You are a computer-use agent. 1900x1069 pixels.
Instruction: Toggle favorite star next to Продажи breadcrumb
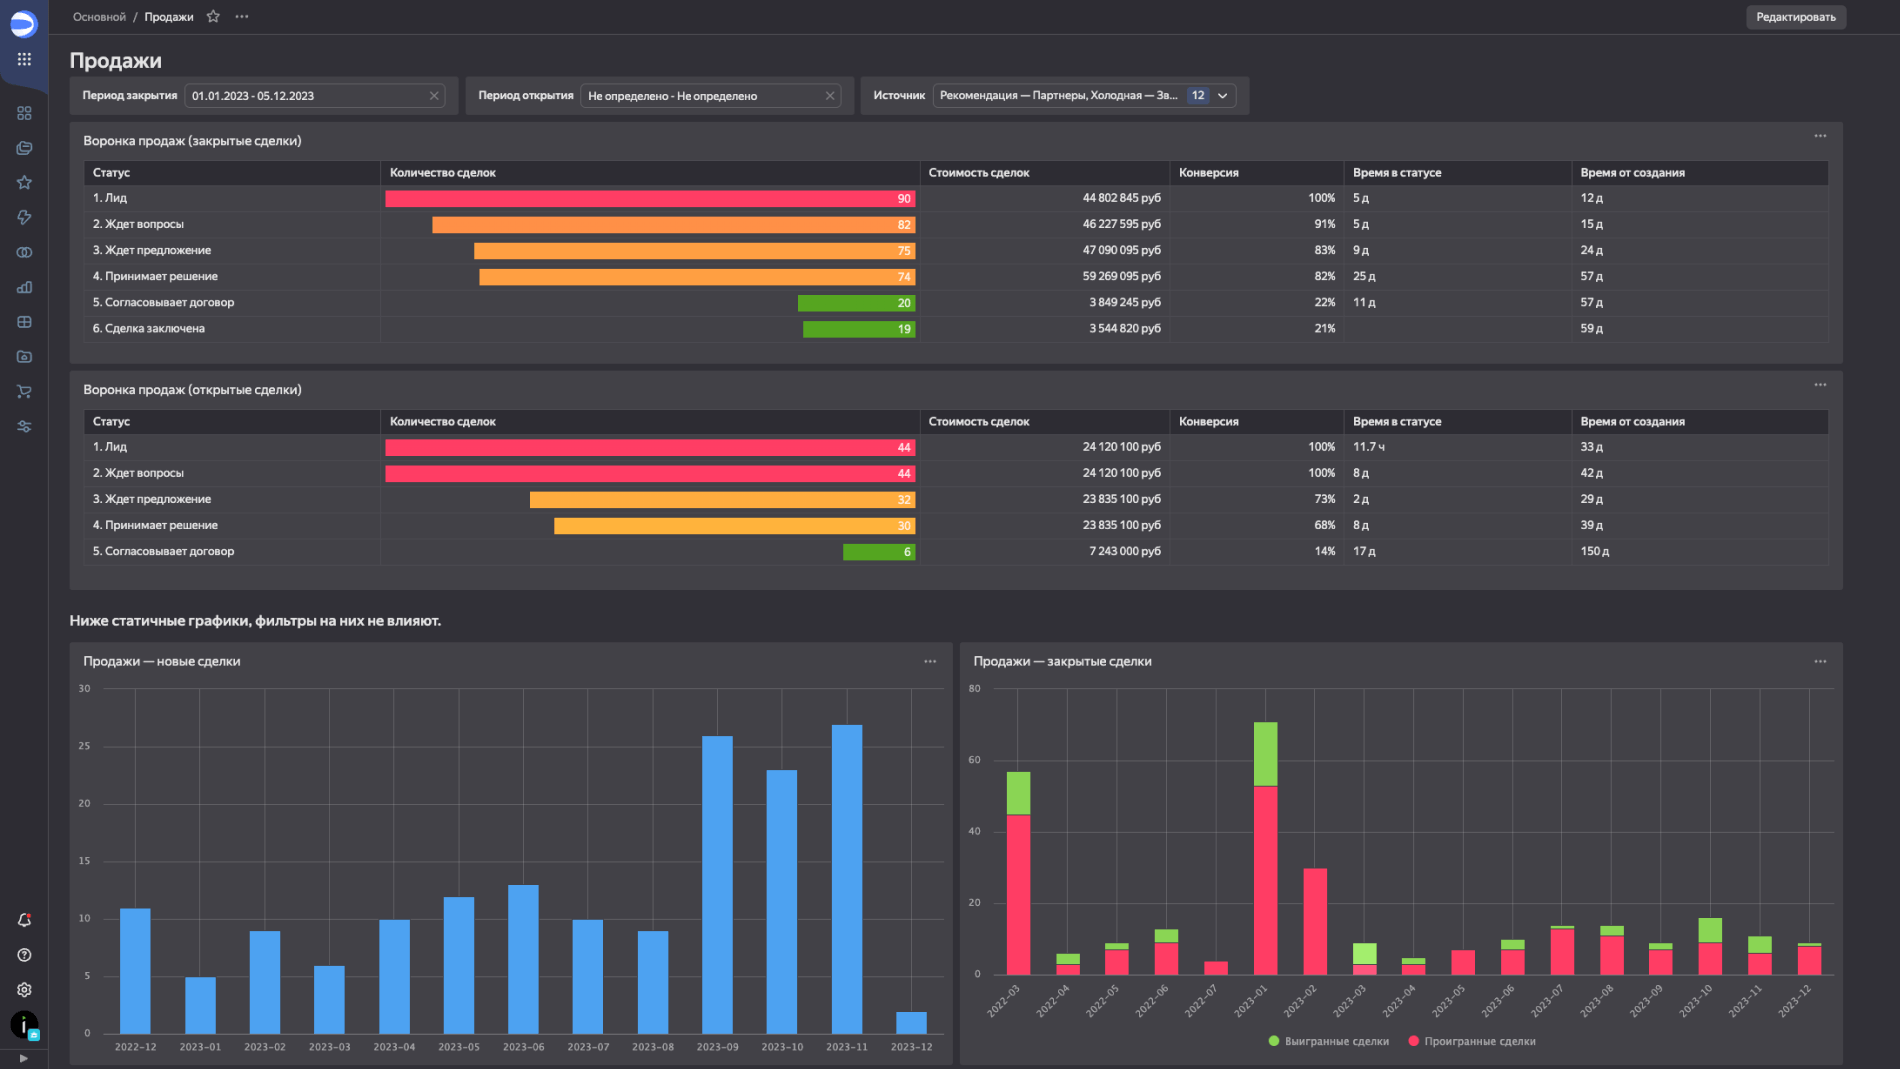tap(213, 17)
